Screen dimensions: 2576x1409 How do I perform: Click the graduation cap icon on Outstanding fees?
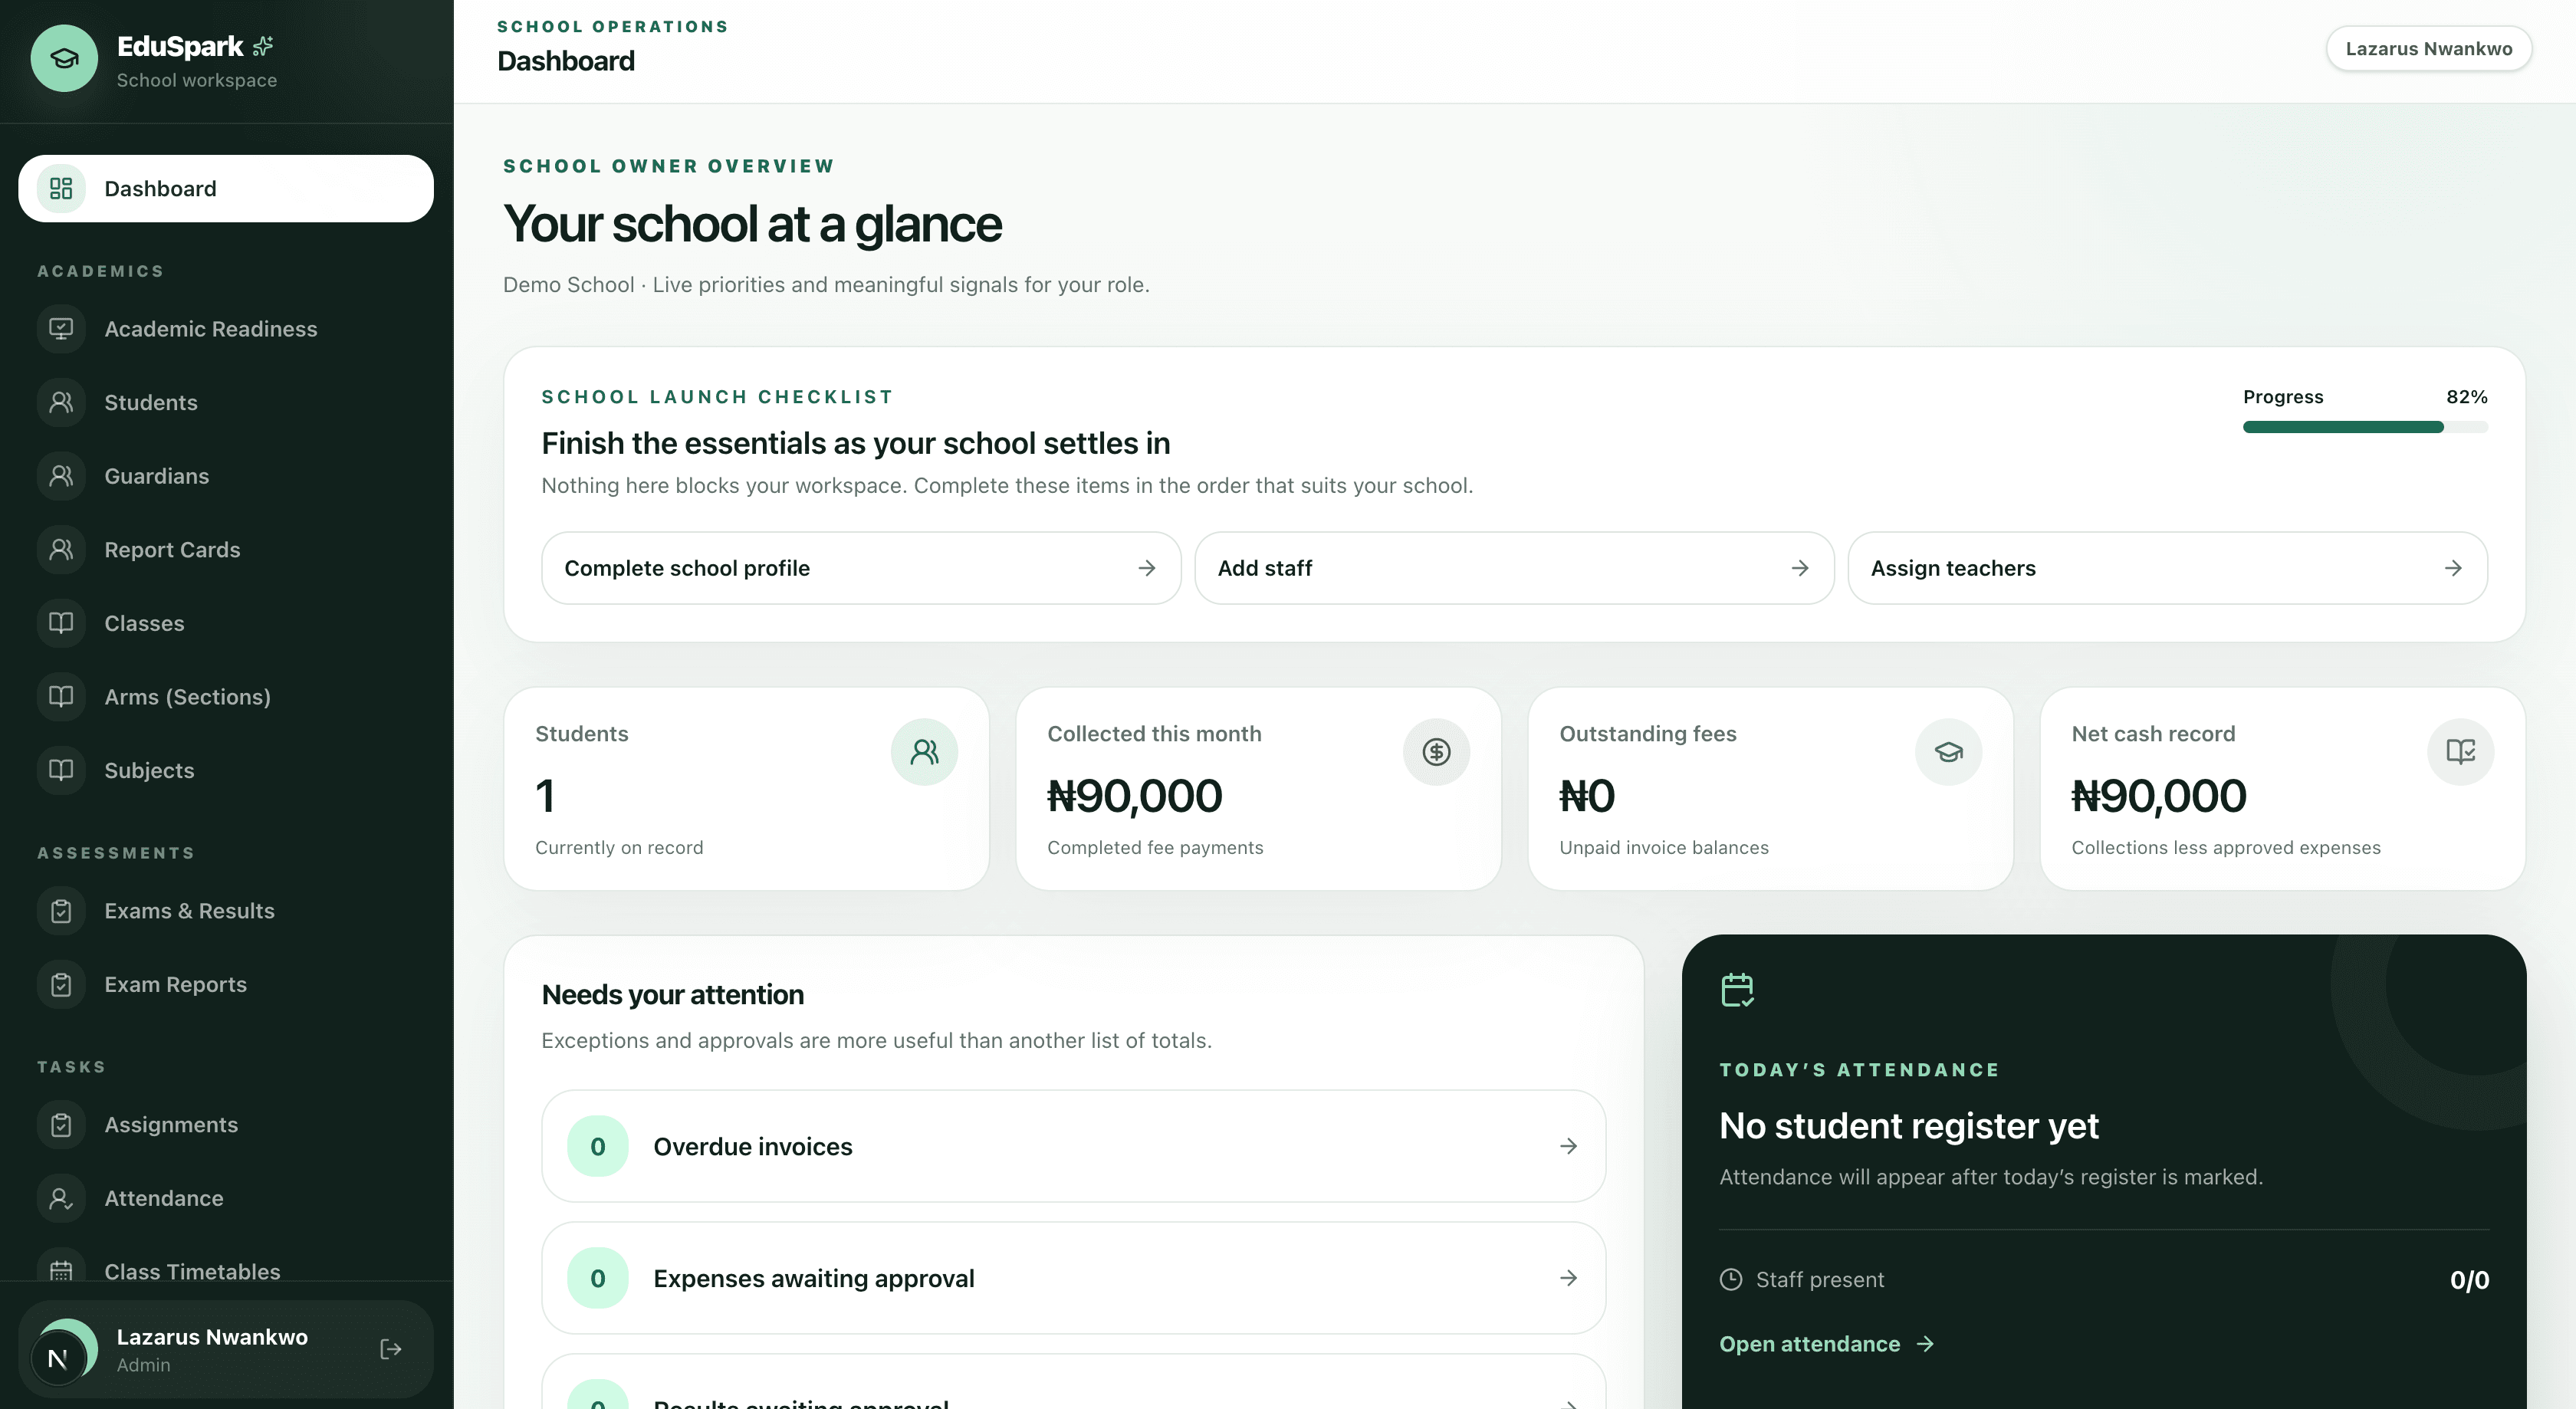click(x=1948, y=752)
